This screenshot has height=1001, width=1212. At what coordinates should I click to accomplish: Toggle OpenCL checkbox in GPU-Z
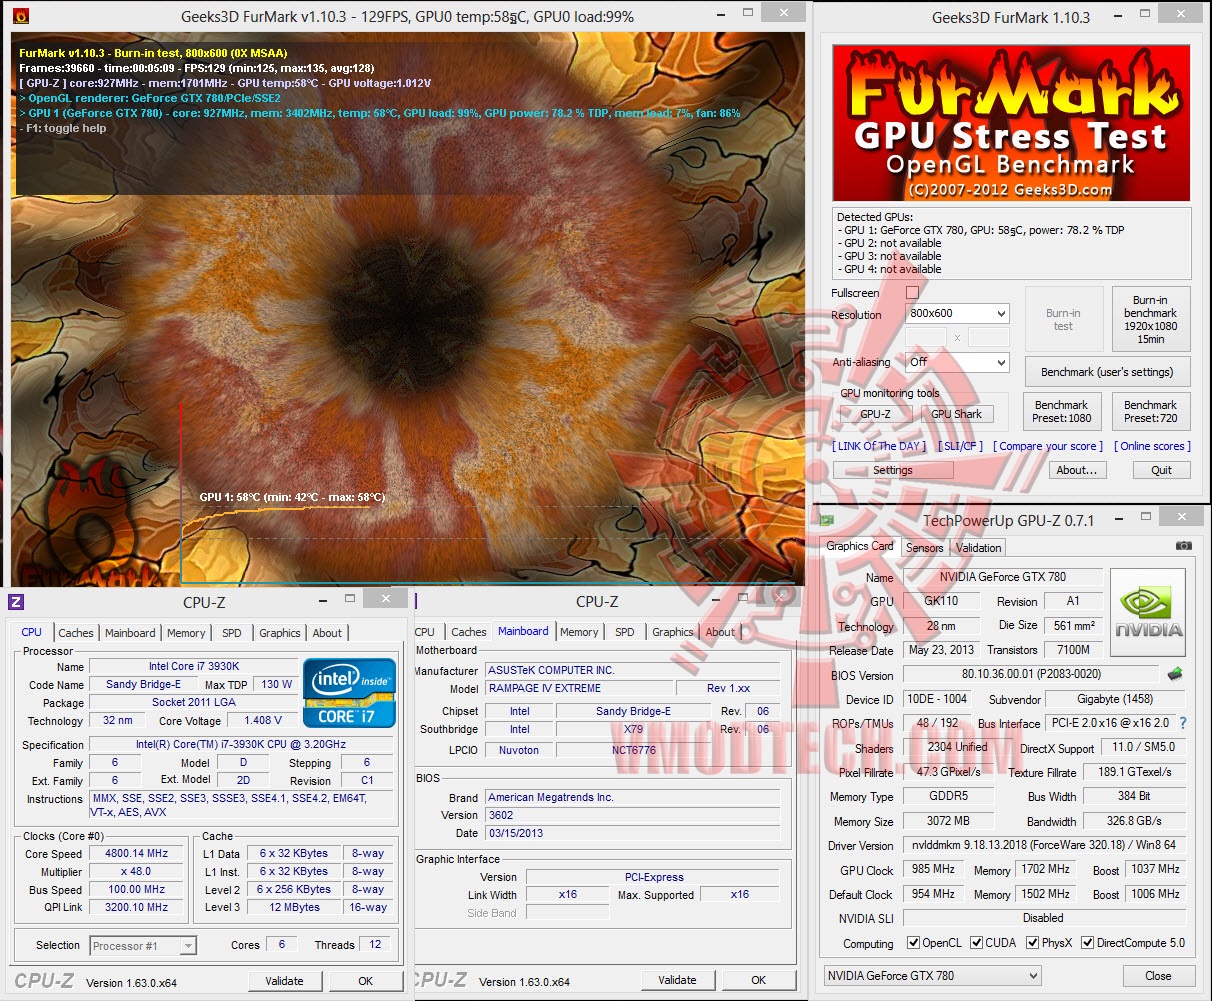tap(913, 943)
